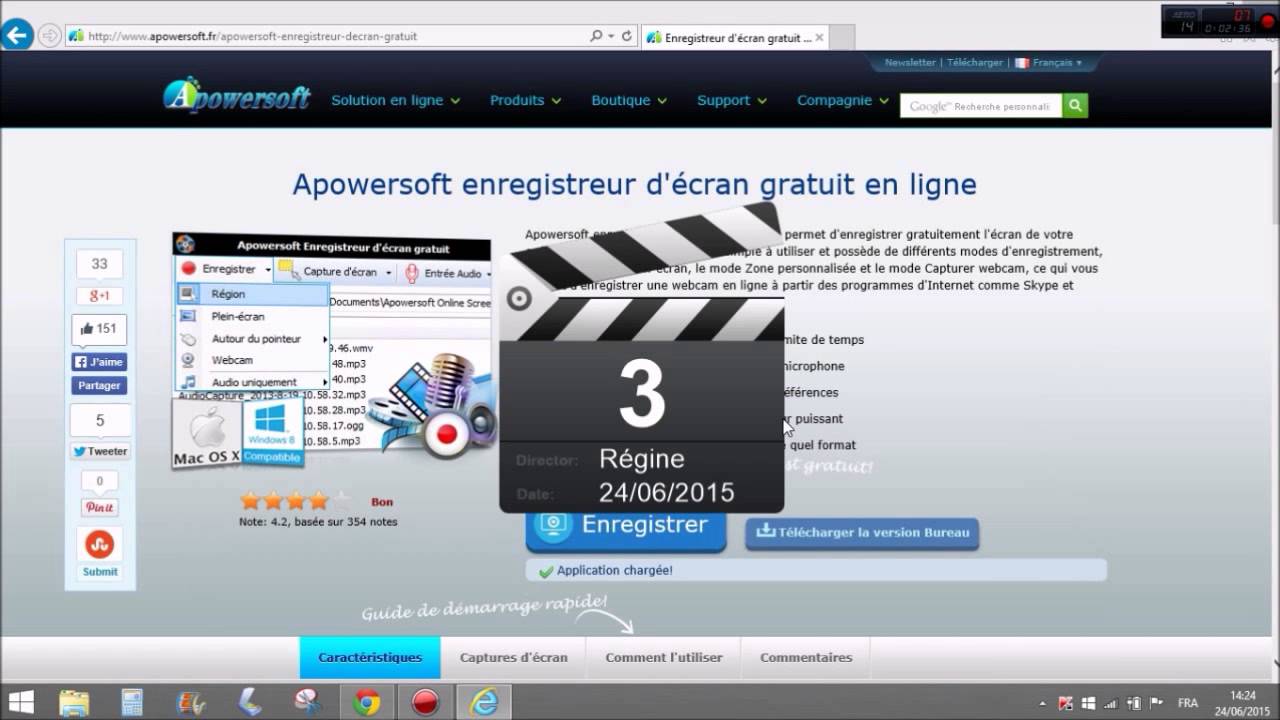
Task: Open the address bar autocomplete dropdown arrow
Action: tap(611, 36)
